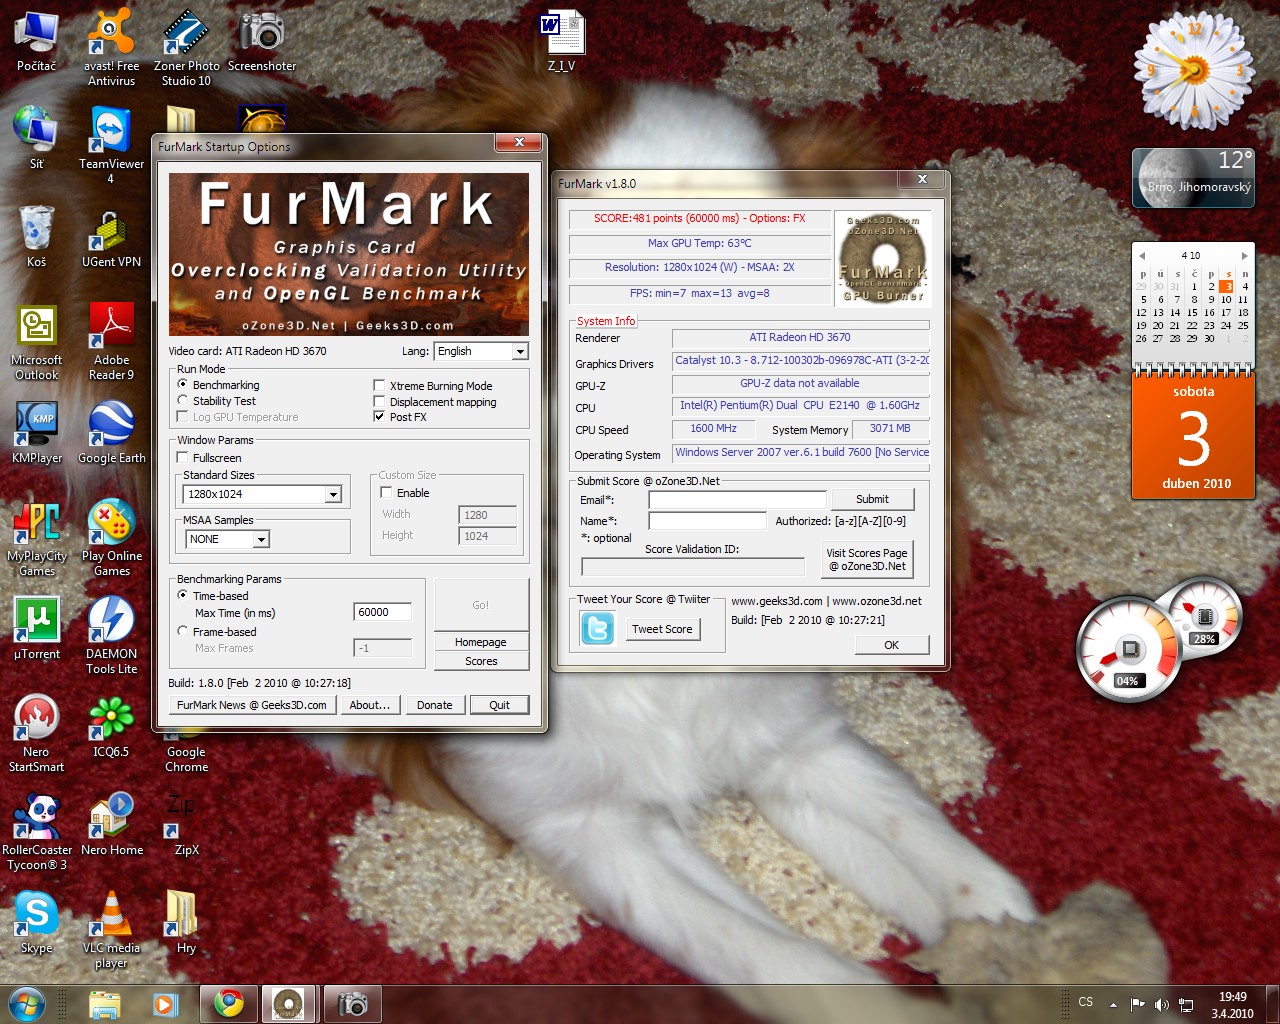Click the Twitter bird icon
Viewport: 1280px width, 1024px height.
[598, 629]
